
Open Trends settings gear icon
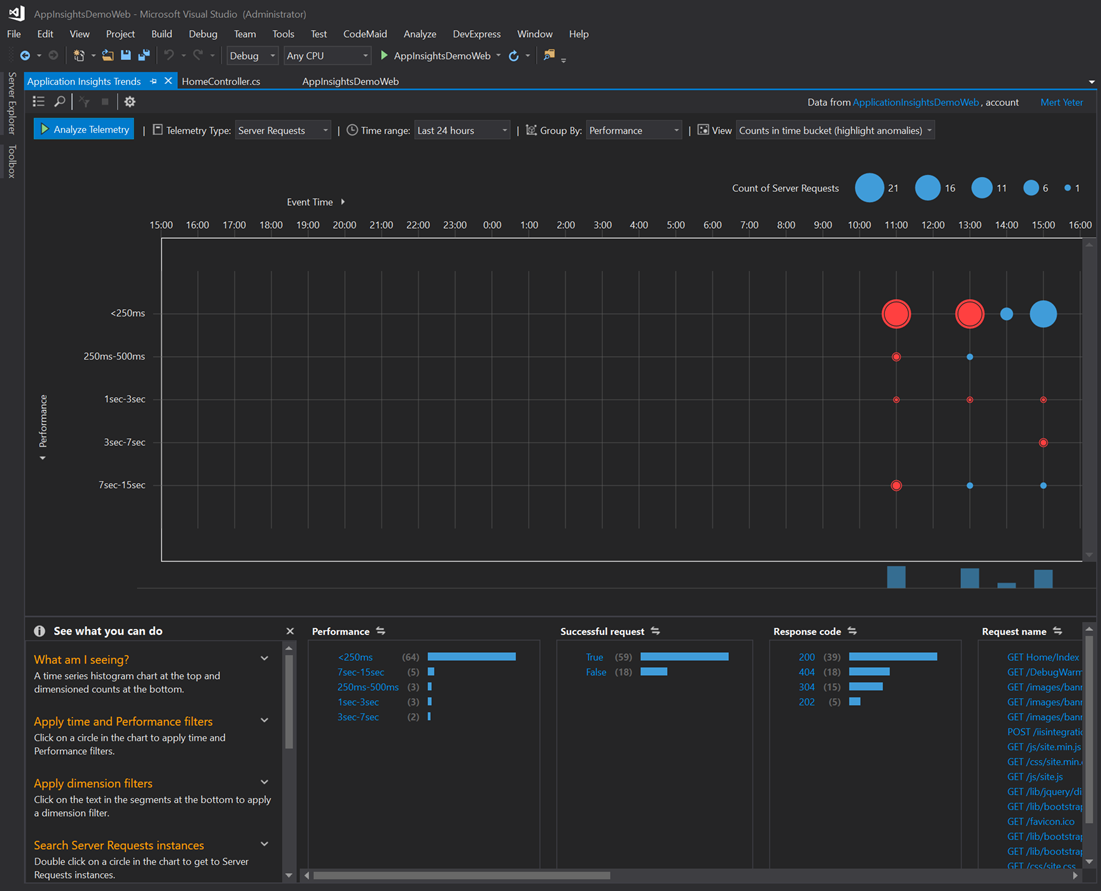point(130,102)
